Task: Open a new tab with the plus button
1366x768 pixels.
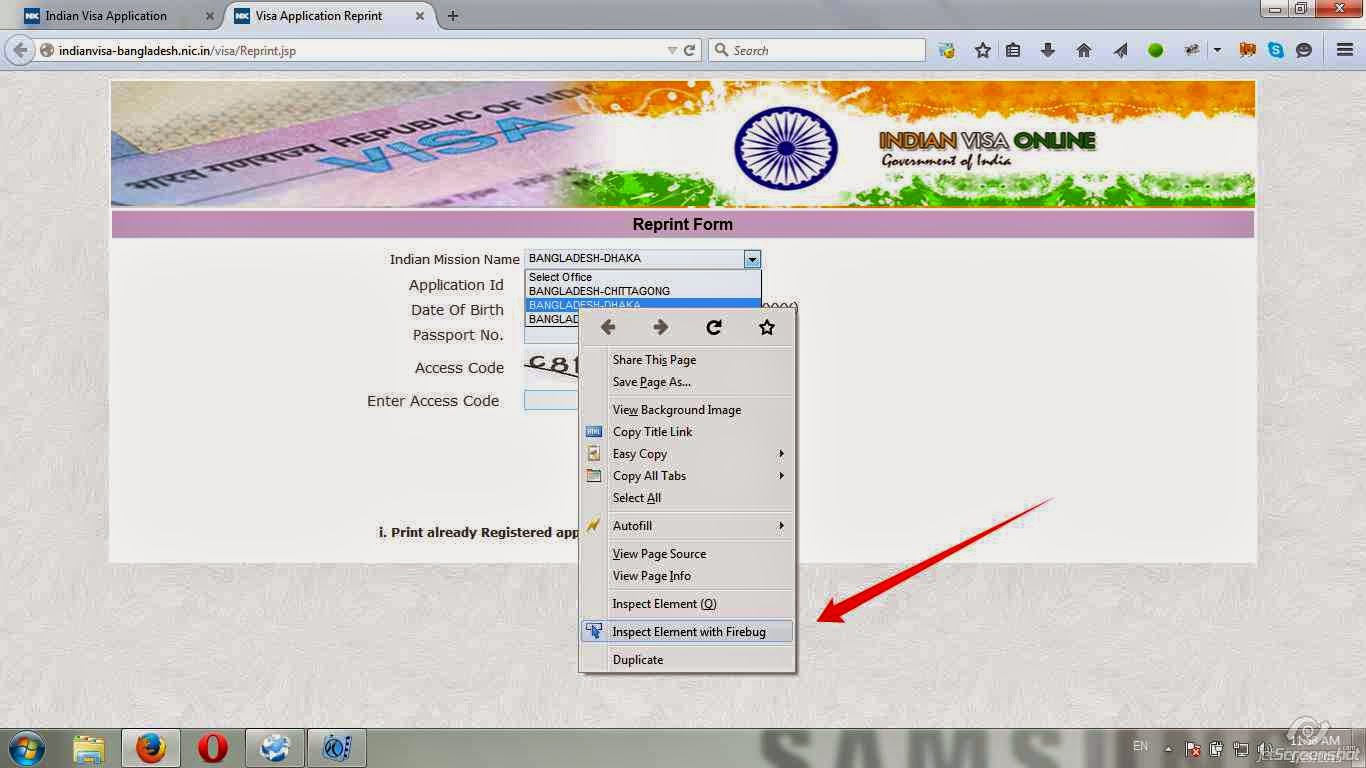Action: (453, 16)
